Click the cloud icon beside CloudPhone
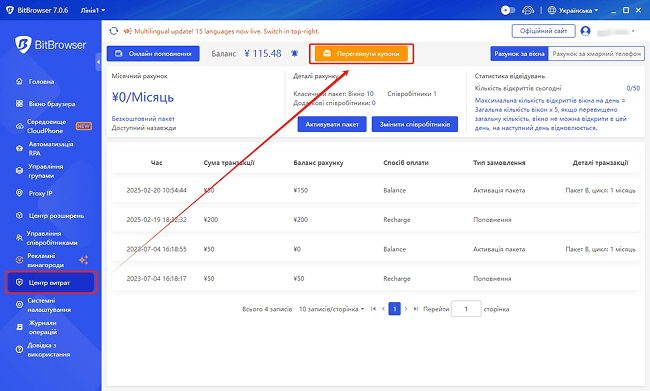Image resolution: width=650 pixels, height=391 pixels. (19, 126)
